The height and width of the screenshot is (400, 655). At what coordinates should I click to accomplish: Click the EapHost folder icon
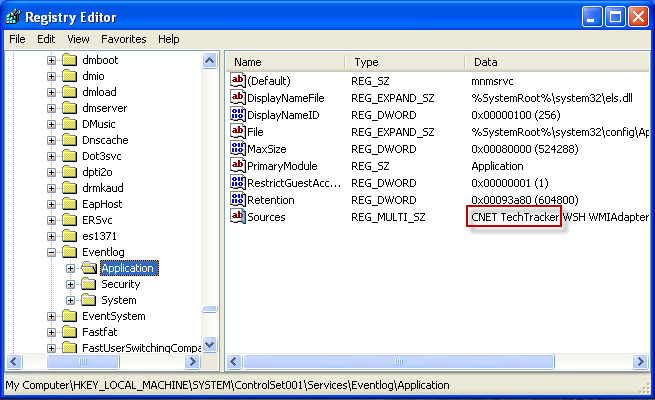click(x=69, y=204)
